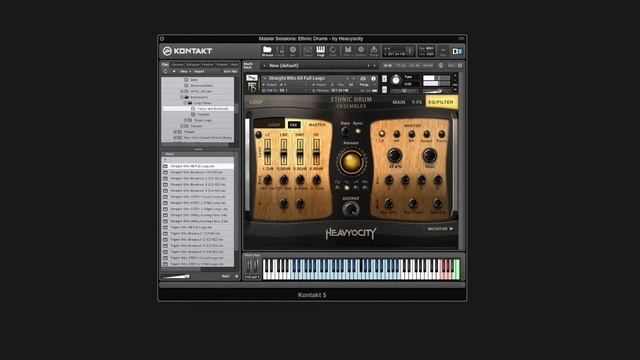640x360 pixels.
Task: Click the Rate knob
Action: click(x=345, y=131)
